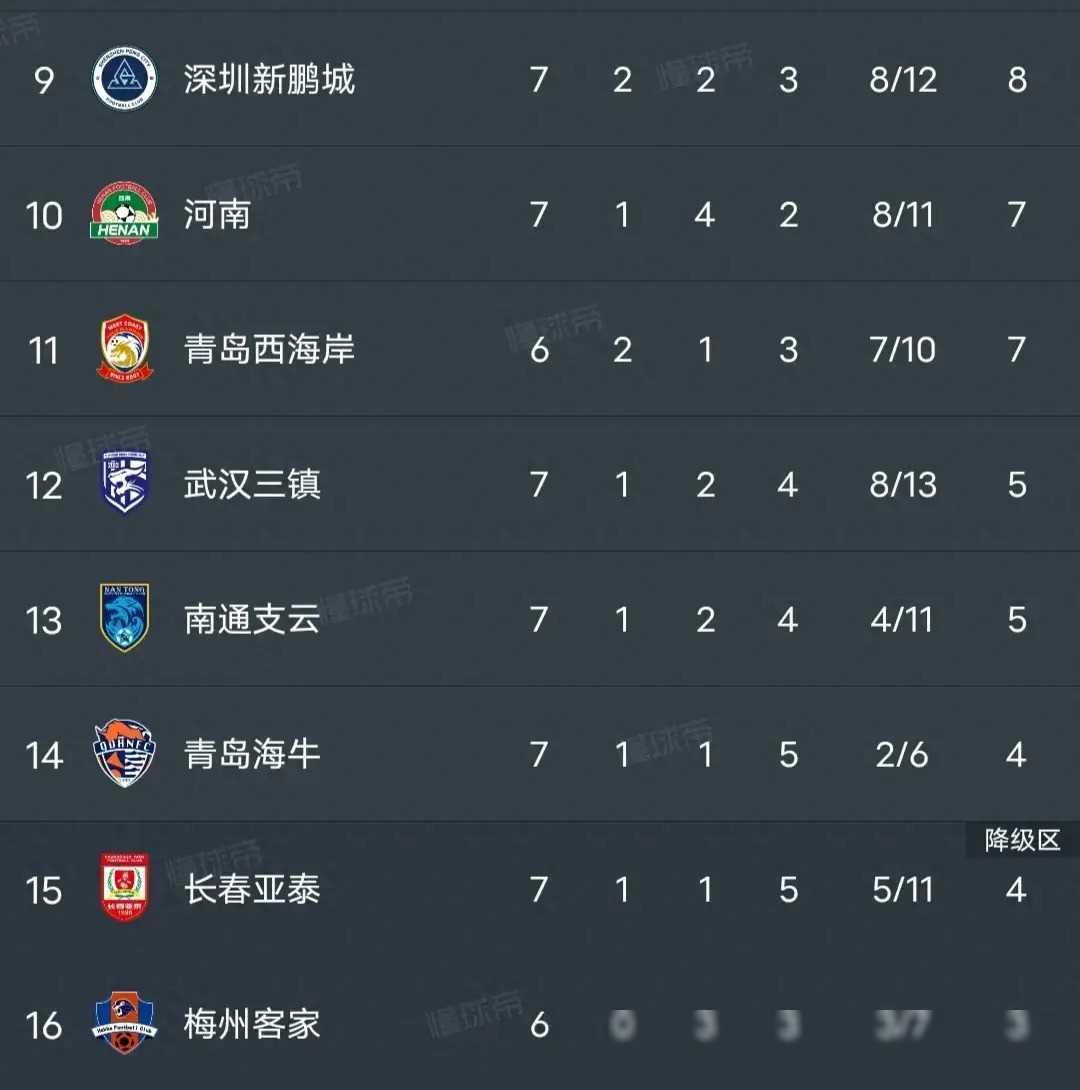Tap the rank number 13 row

click(540, 619)
